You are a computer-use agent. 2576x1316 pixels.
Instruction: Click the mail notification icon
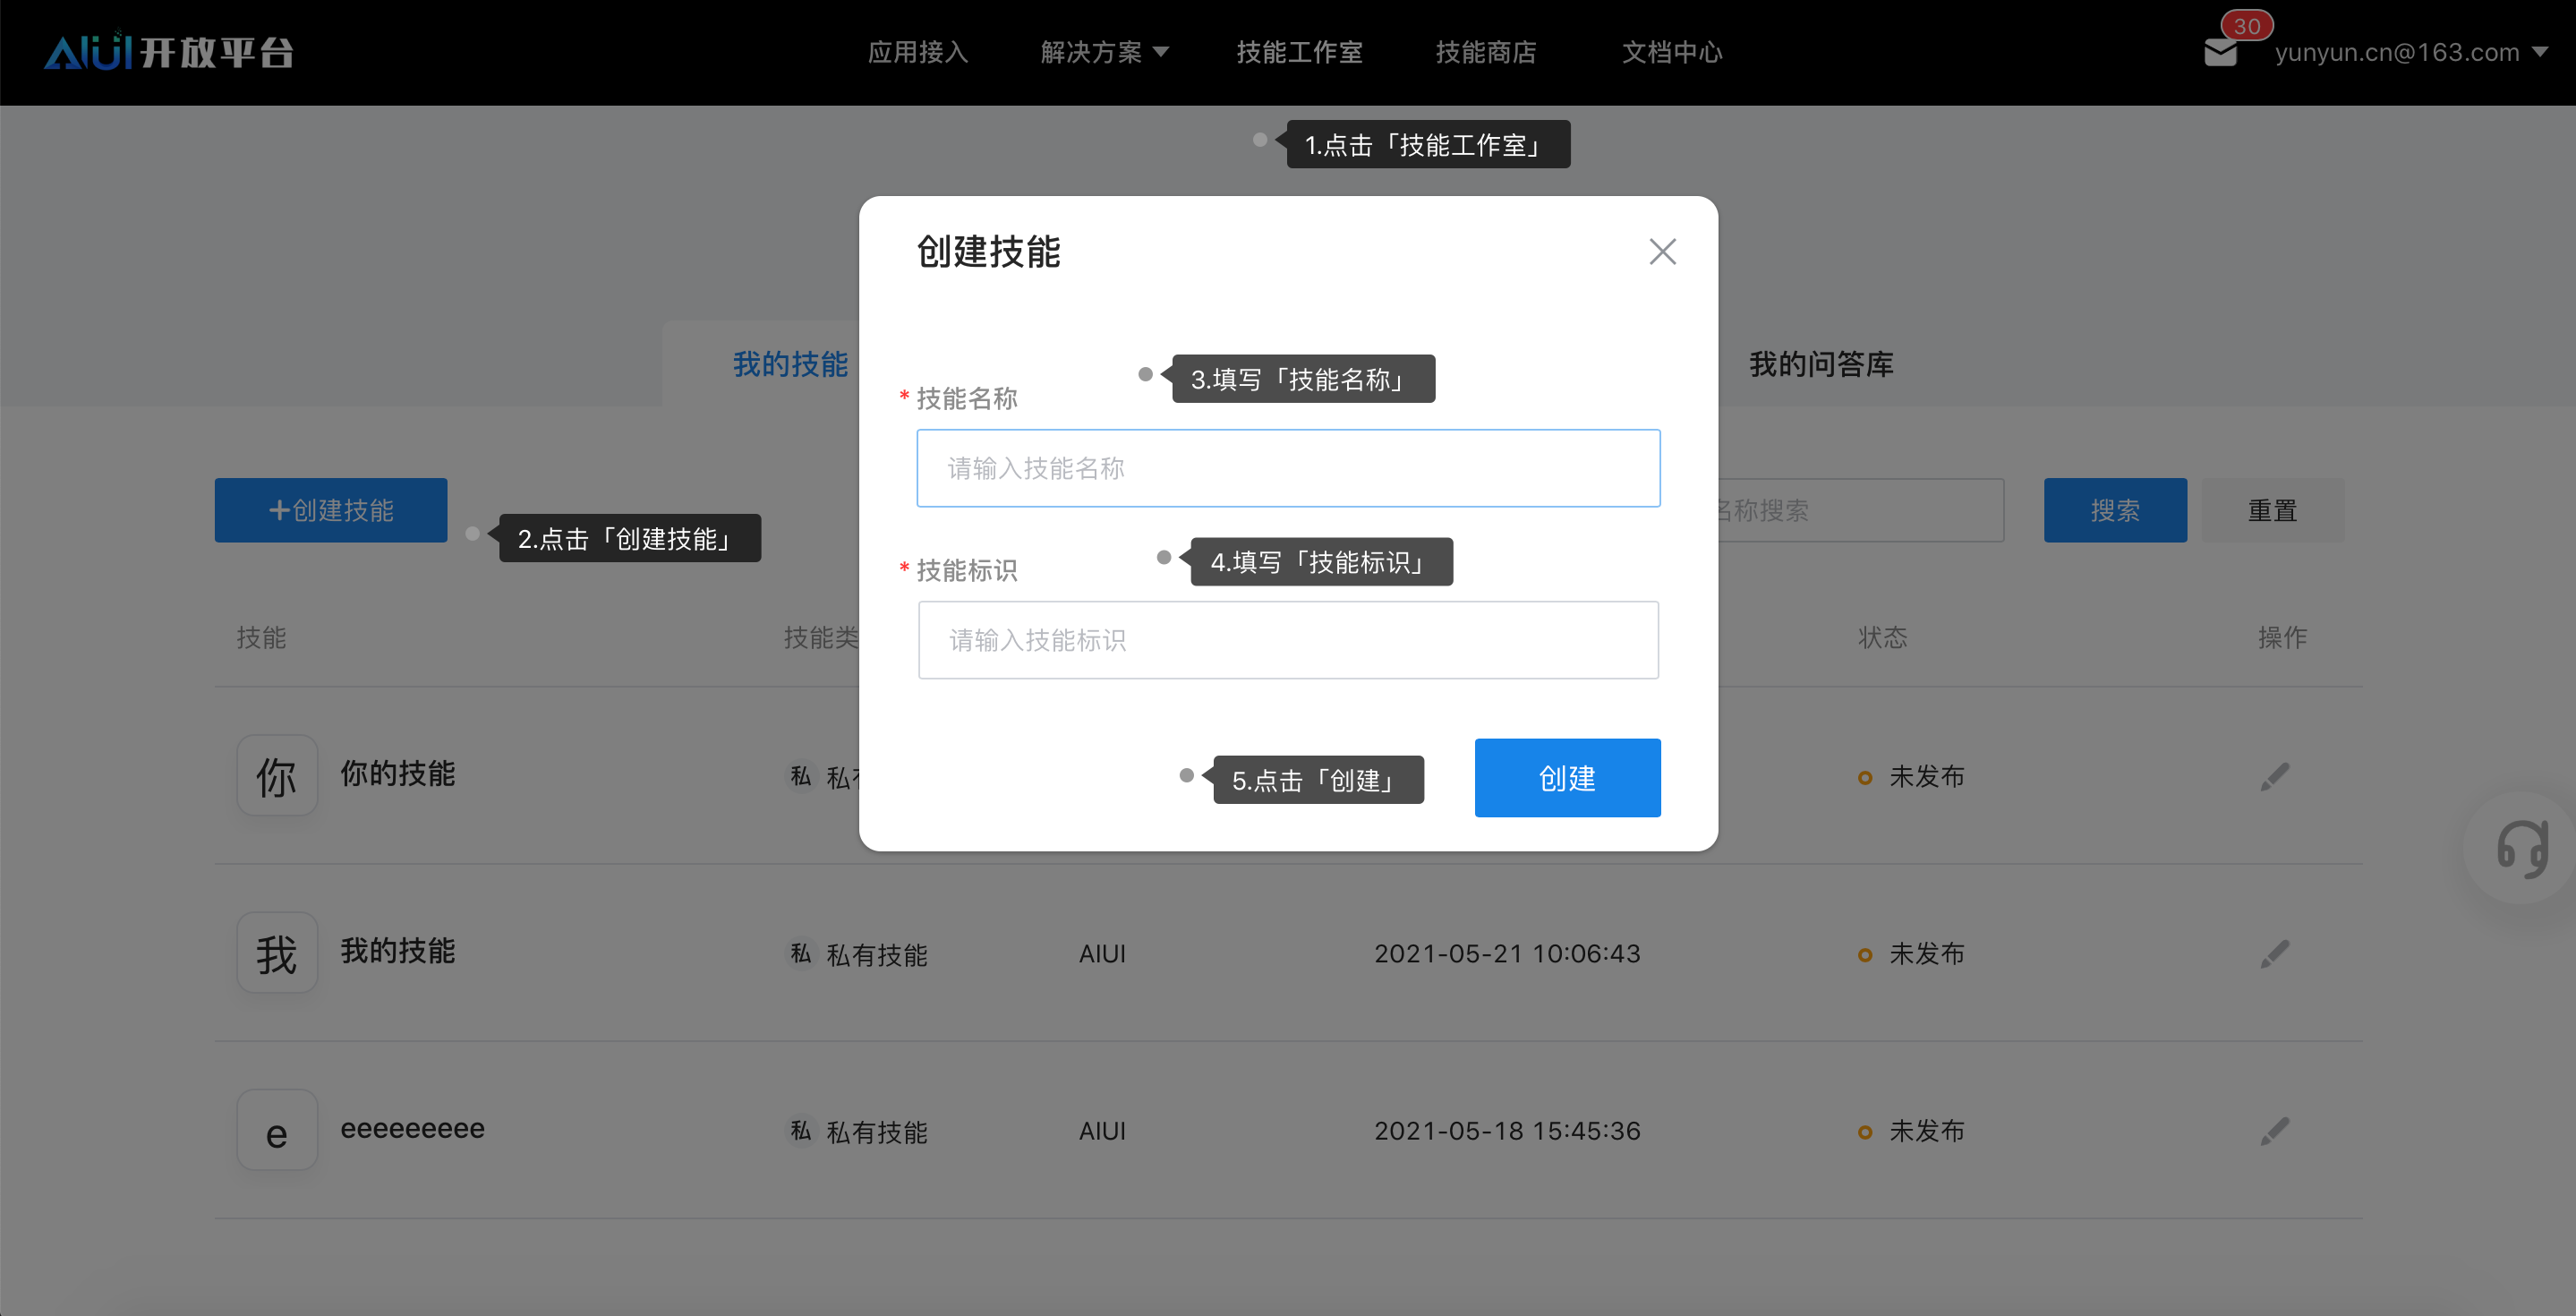click(x=2219, y=53)
